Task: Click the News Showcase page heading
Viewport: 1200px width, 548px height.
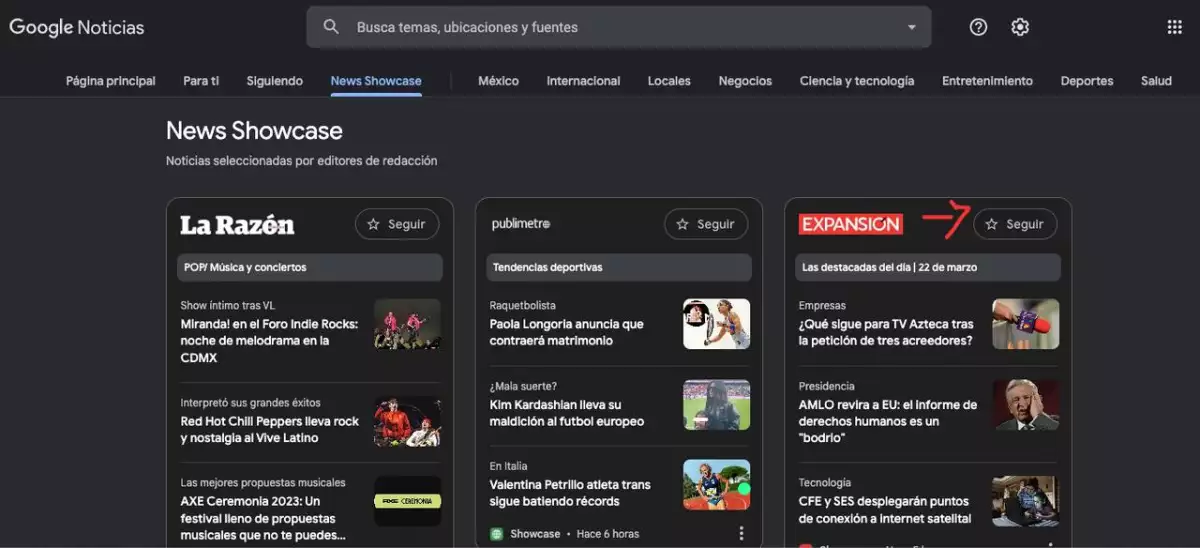Action: point(254,131)
